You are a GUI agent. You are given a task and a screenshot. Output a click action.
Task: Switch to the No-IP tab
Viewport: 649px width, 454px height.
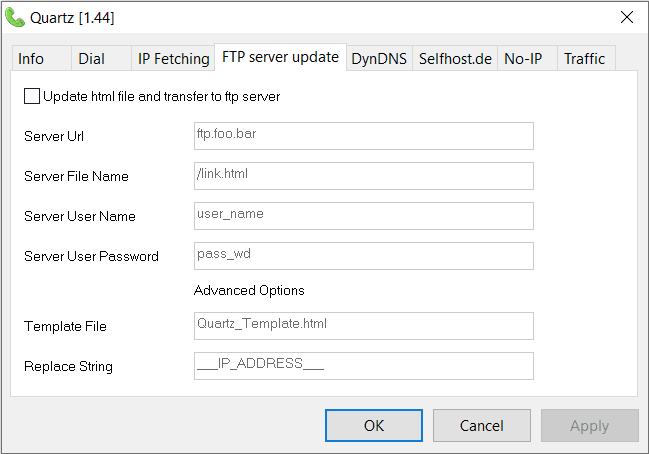click(x=523, y=59)
